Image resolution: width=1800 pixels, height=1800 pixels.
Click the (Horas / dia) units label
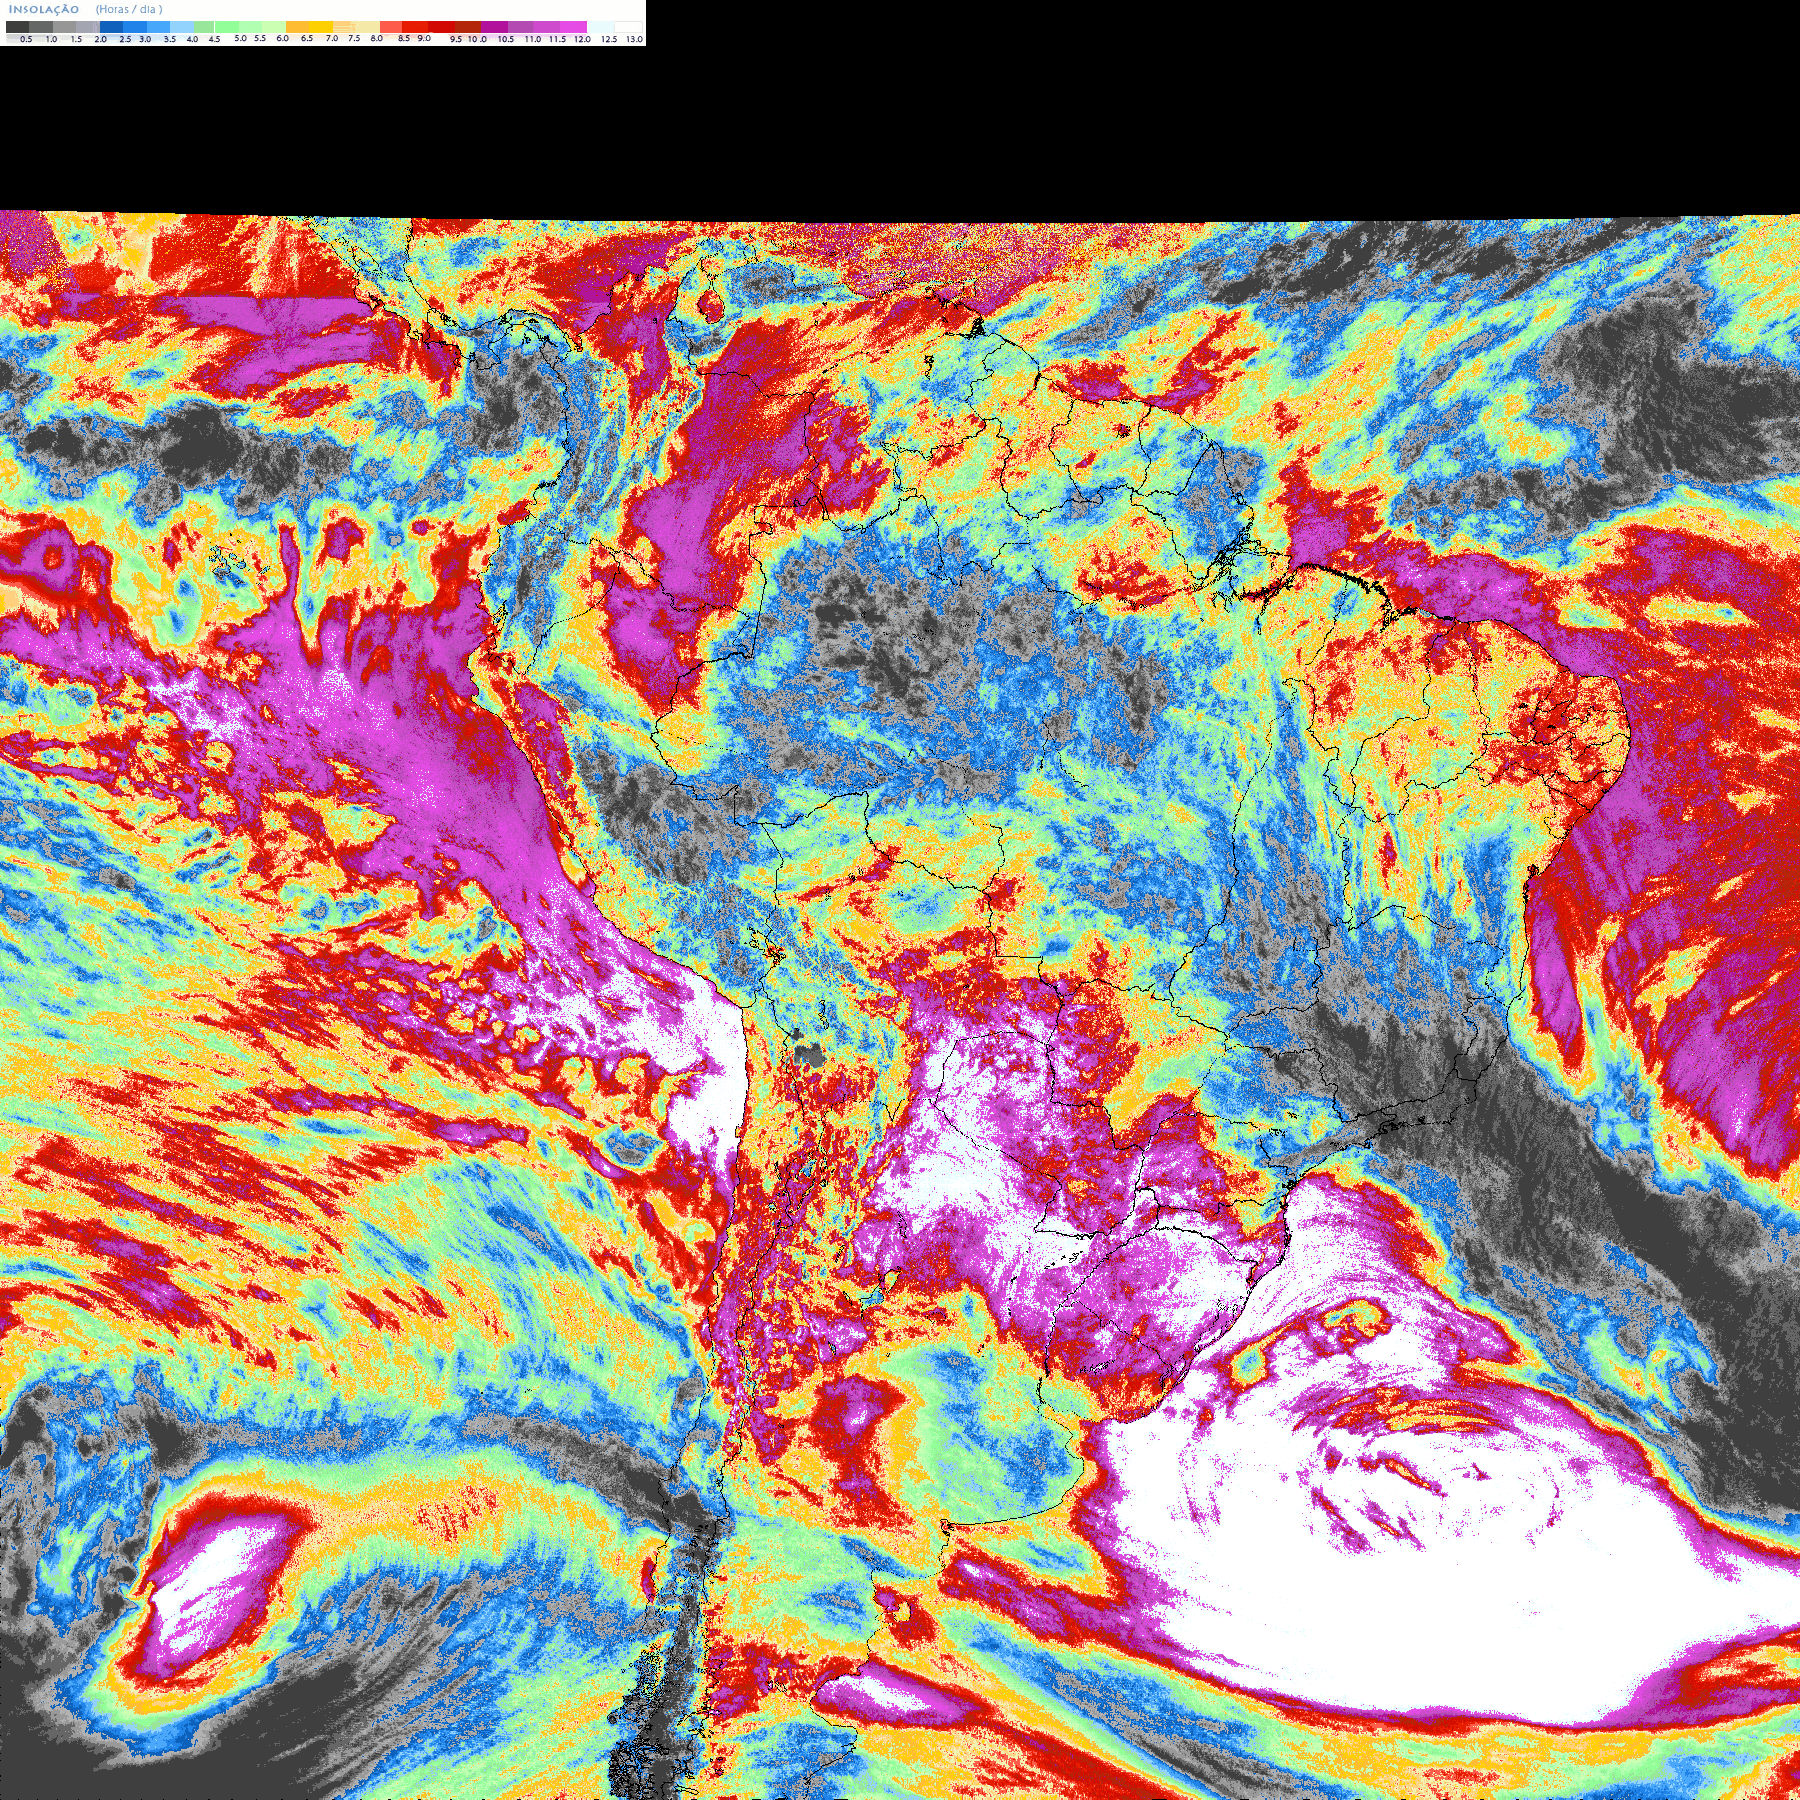tap(129, 9)
